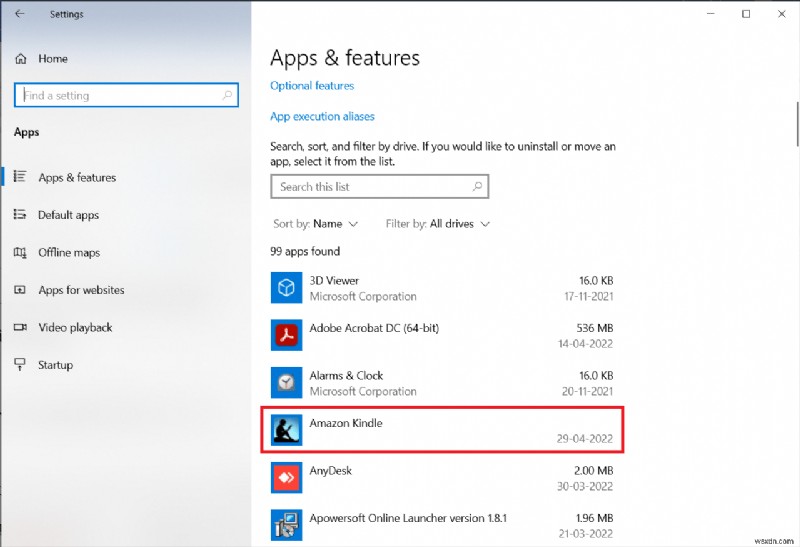
Task: Click the 2.00 MB size value
Action: coord(593,470)
